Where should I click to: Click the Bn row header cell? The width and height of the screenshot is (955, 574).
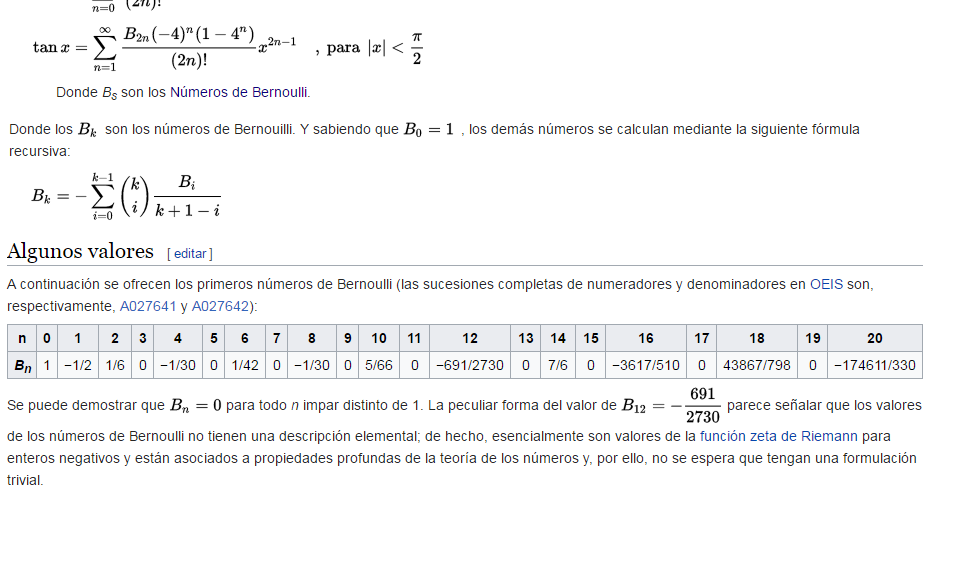click(22, 366)
